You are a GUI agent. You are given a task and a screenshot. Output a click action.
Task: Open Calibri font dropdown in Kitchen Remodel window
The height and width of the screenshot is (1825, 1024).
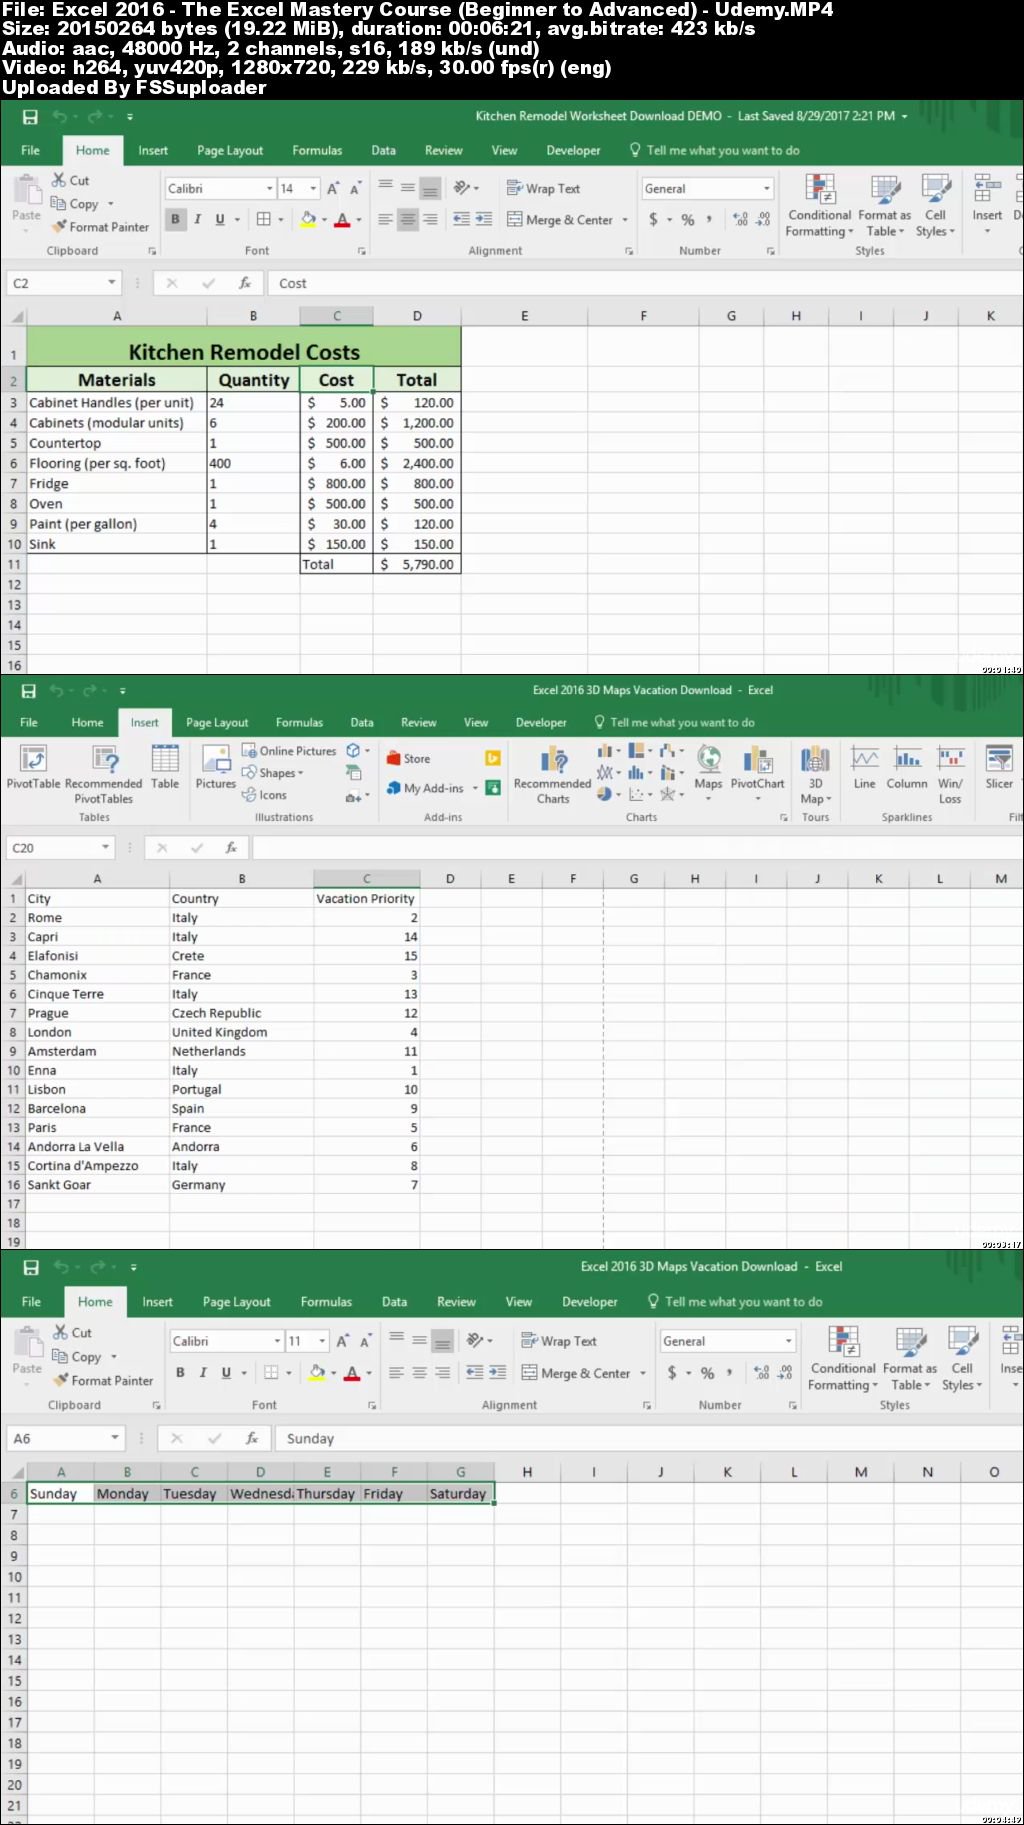pyautogui.click(x=270, y=188)
